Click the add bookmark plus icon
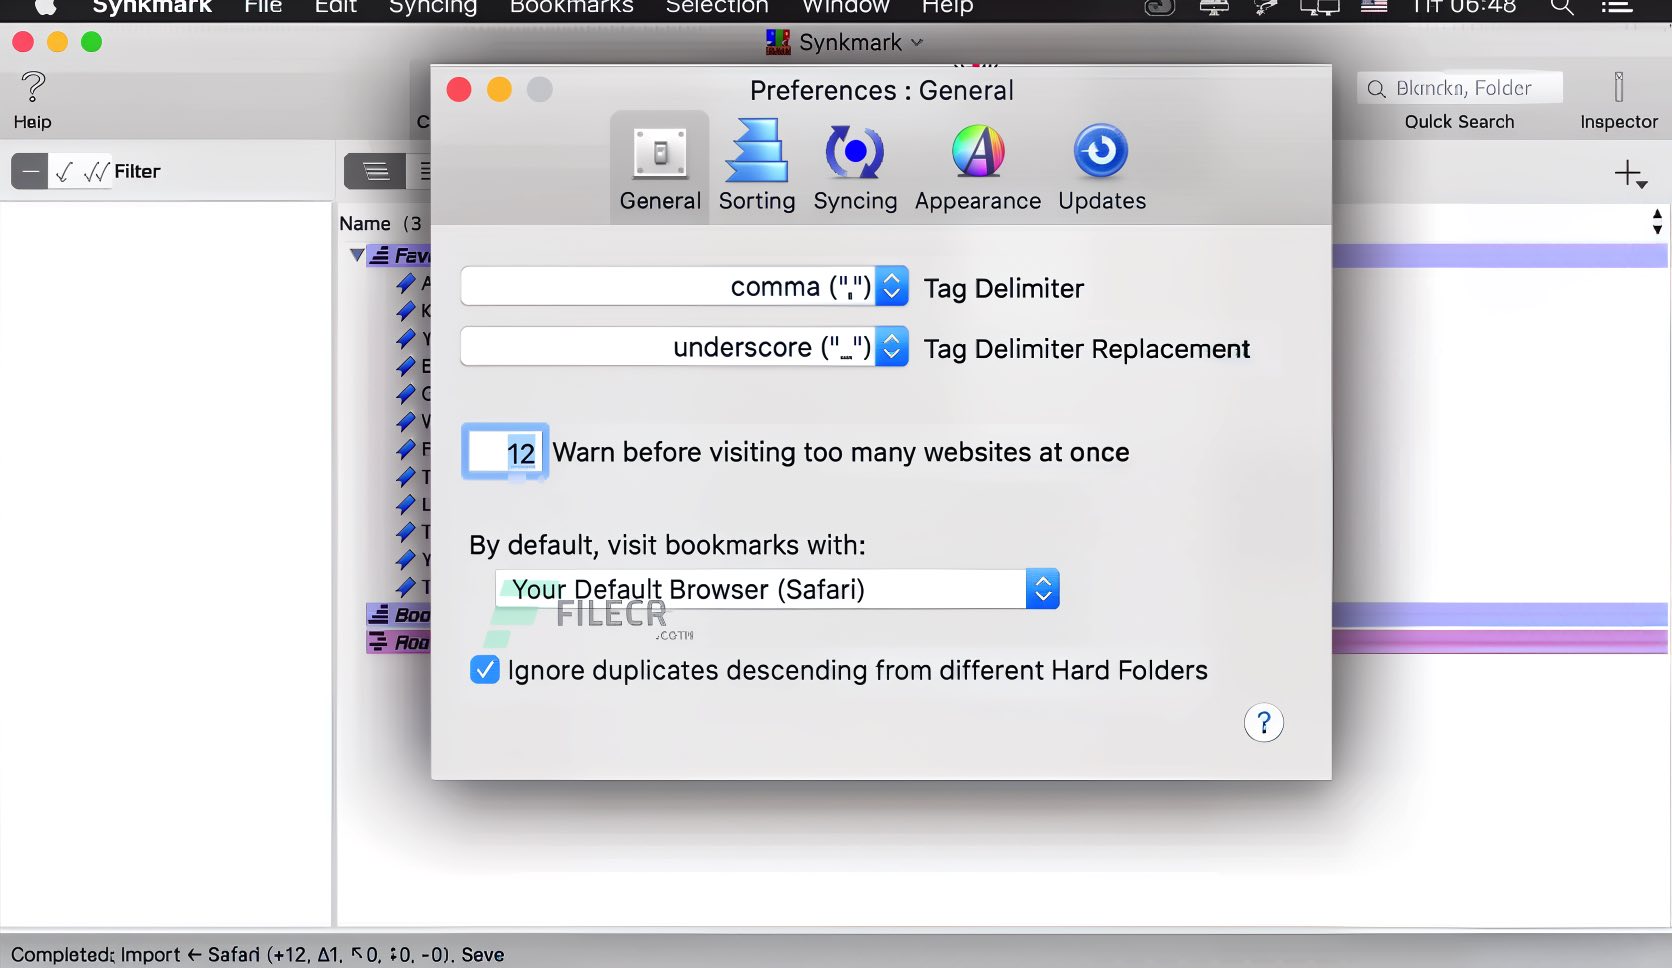 (x=1630, y=172)
